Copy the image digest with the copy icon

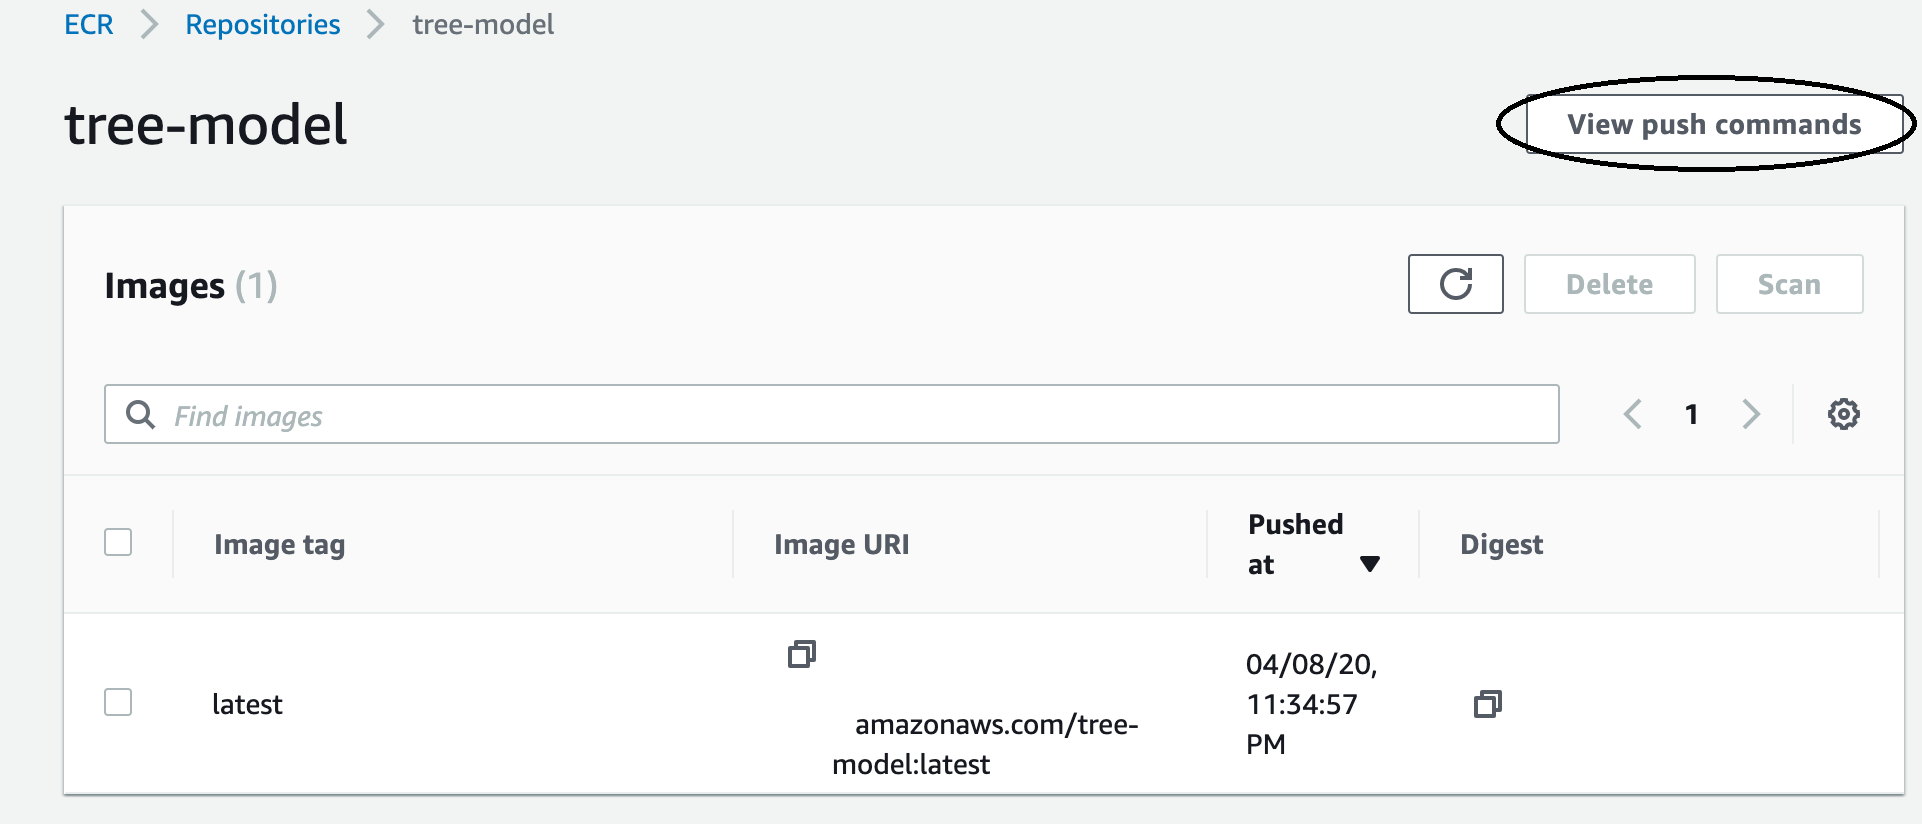click(x=1486, y=703)
